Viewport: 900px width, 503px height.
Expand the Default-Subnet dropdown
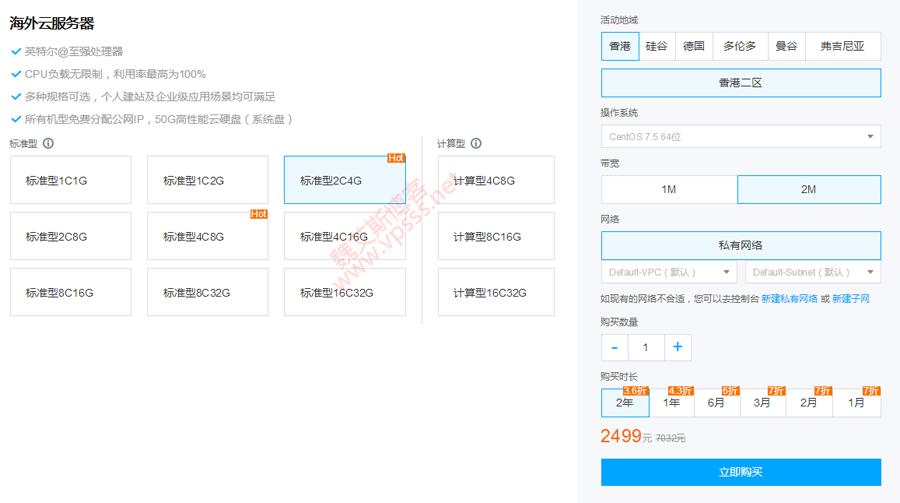812,272
